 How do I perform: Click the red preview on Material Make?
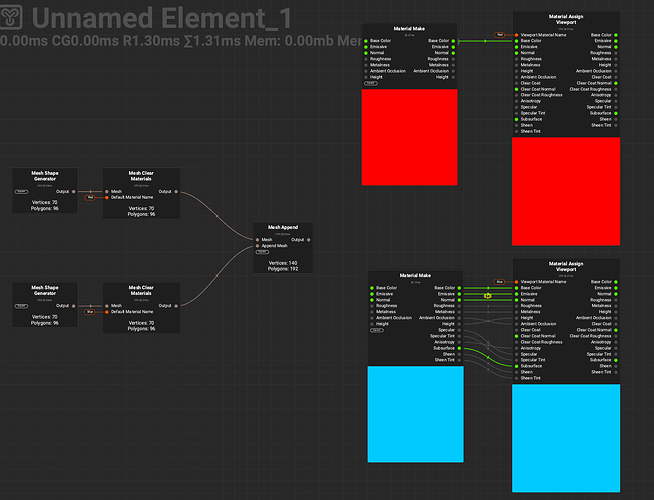click(x=410, y=136)
